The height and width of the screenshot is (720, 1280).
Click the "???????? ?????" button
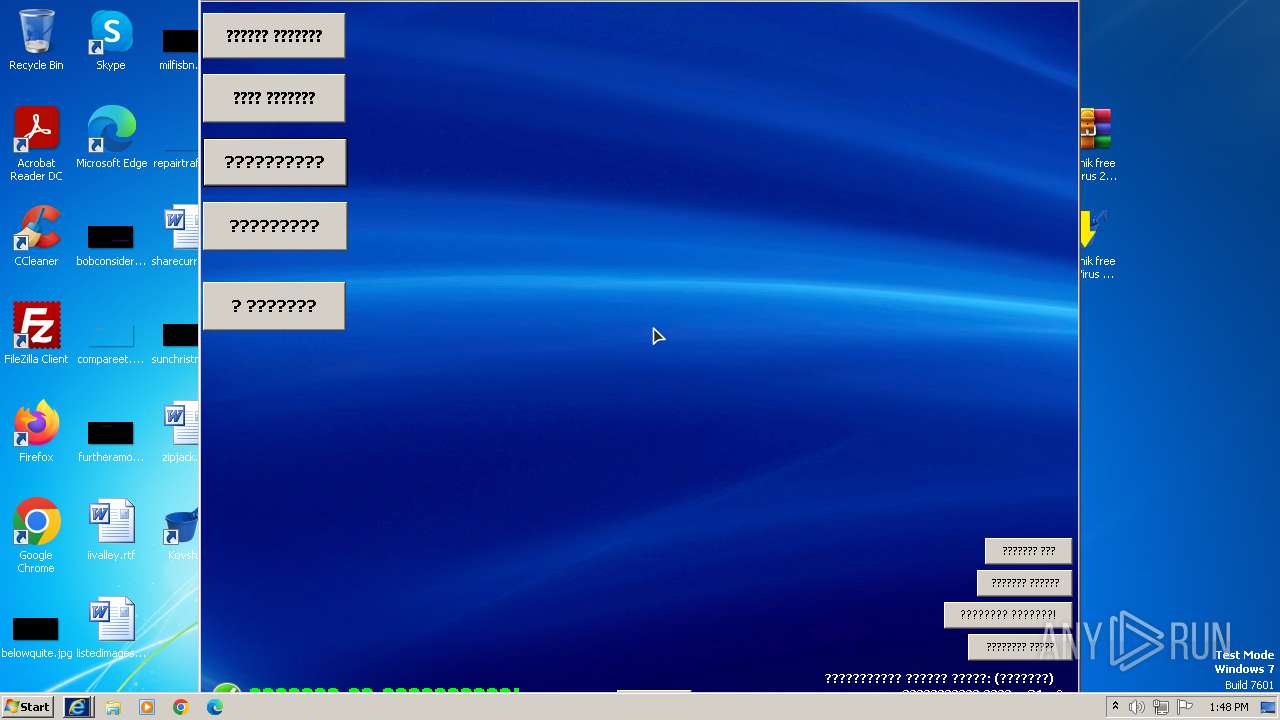pos(1020,647)
